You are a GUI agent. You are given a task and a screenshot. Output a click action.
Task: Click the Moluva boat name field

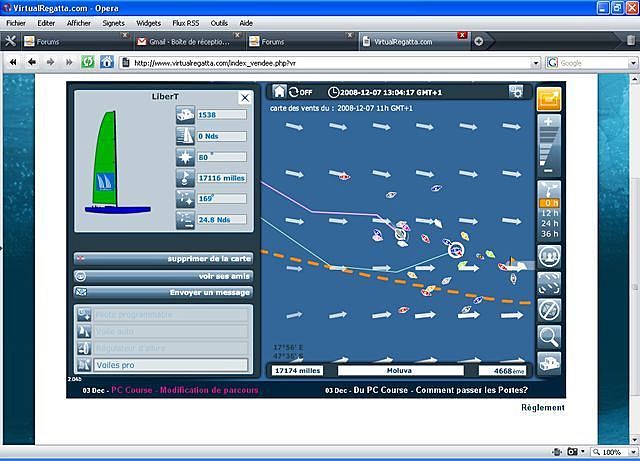[400, 370]
